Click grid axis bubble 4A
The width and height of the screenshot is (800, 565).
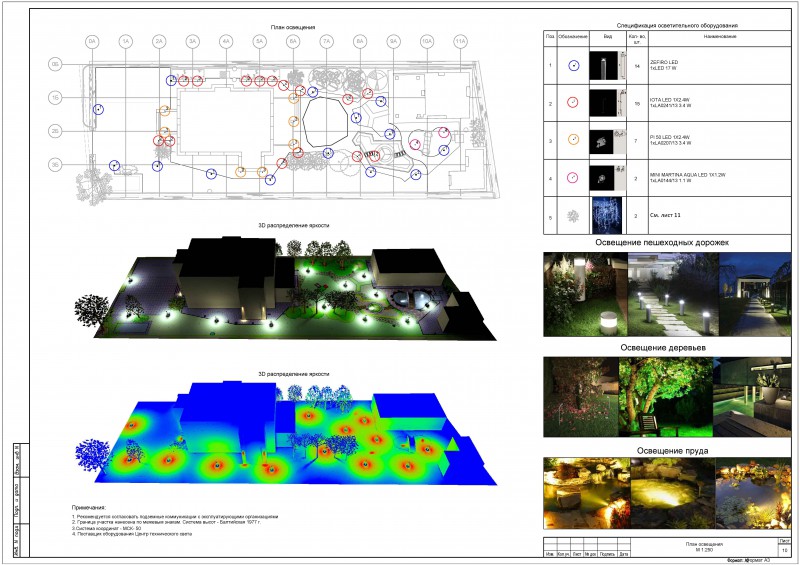click(x=226, y=42)
